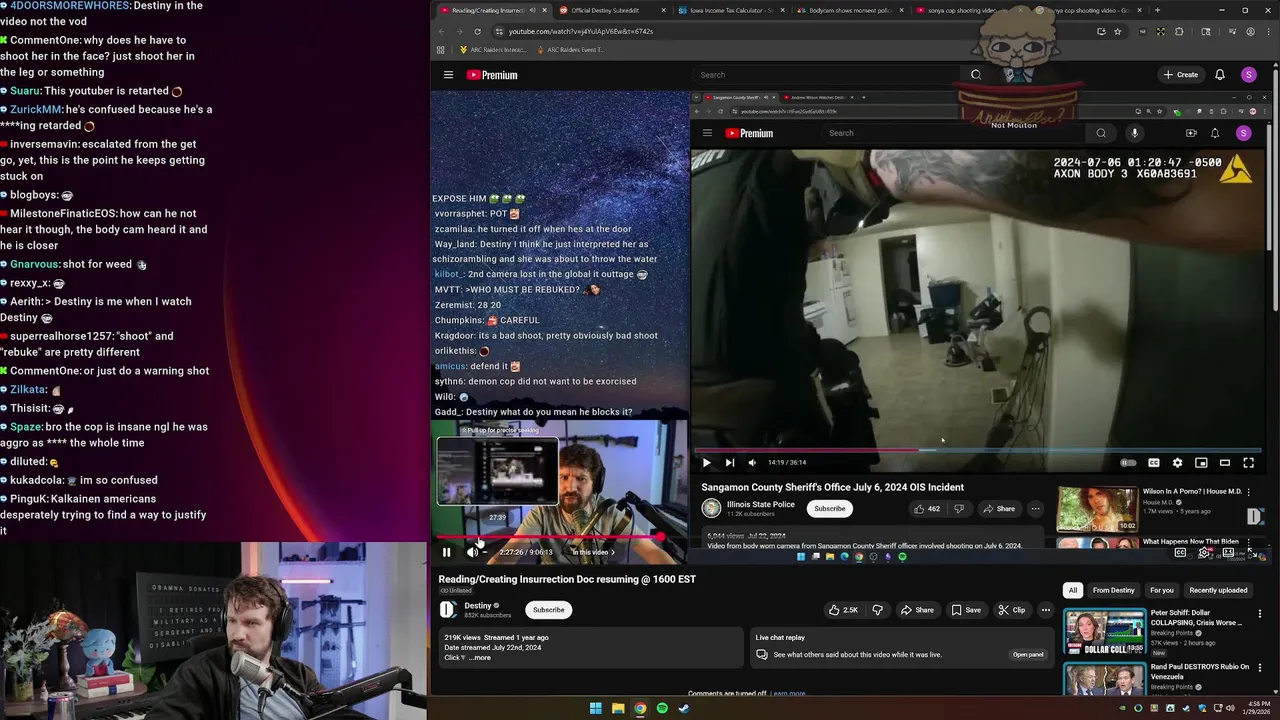Enter fullscreen on embedded bodycam player
Viewport: 1280px width, 720px height.
(x=1248, y=463)
